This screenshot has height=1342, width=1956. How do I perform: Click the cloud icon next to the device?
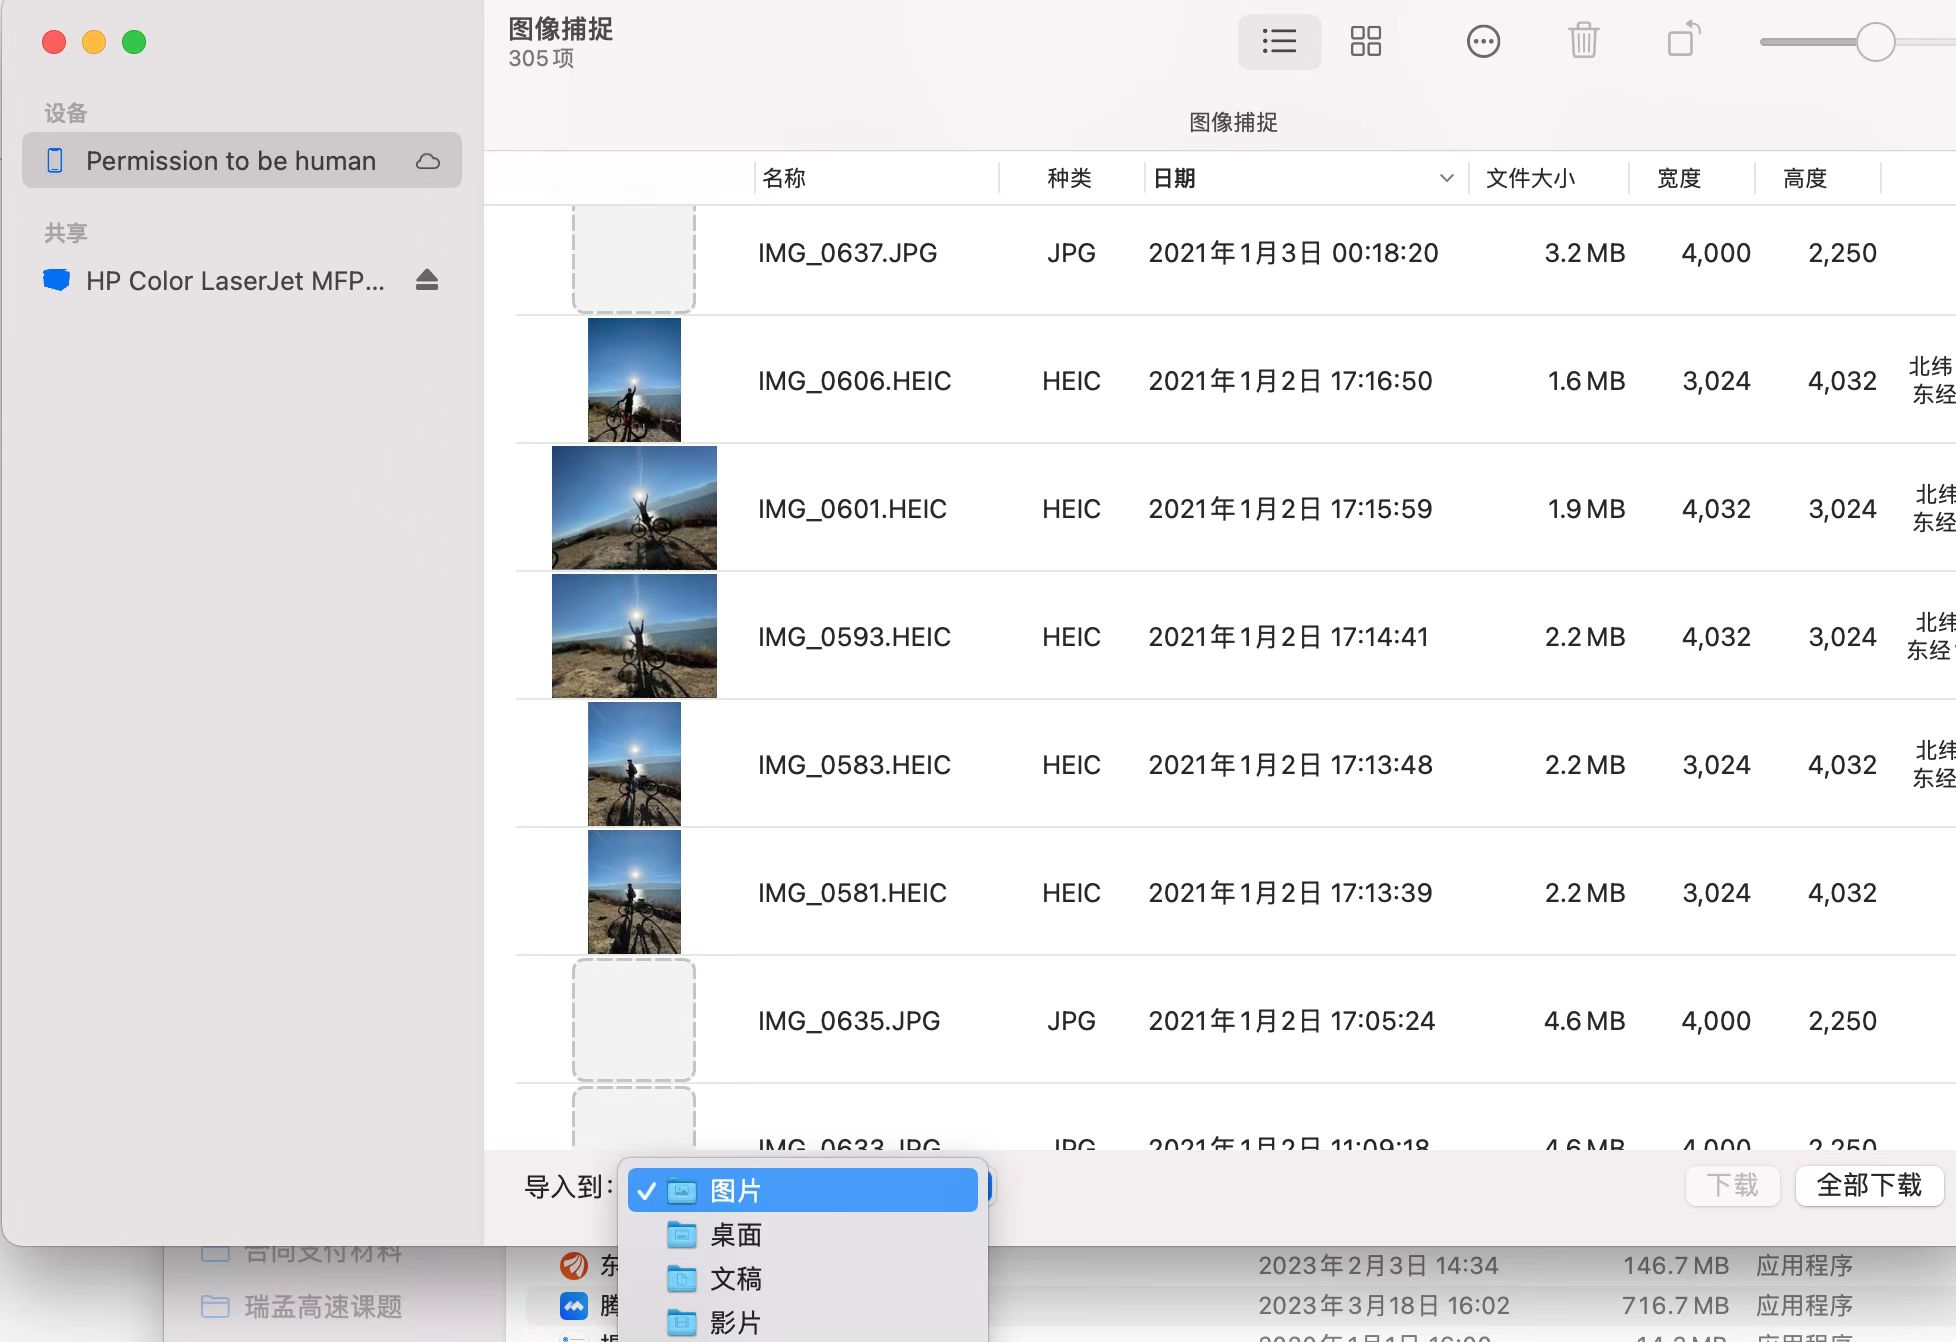click(428, 160)
